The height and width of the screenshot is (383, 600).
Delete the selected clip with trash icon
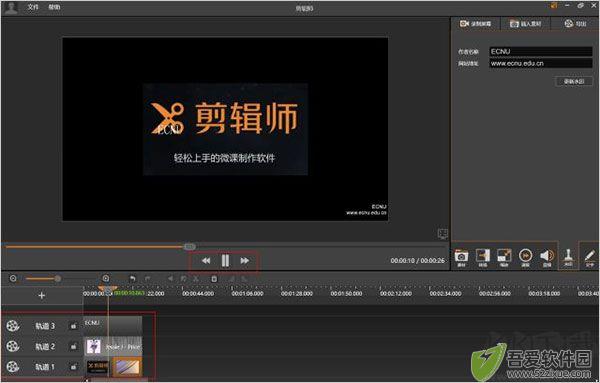tap(214, 279)
